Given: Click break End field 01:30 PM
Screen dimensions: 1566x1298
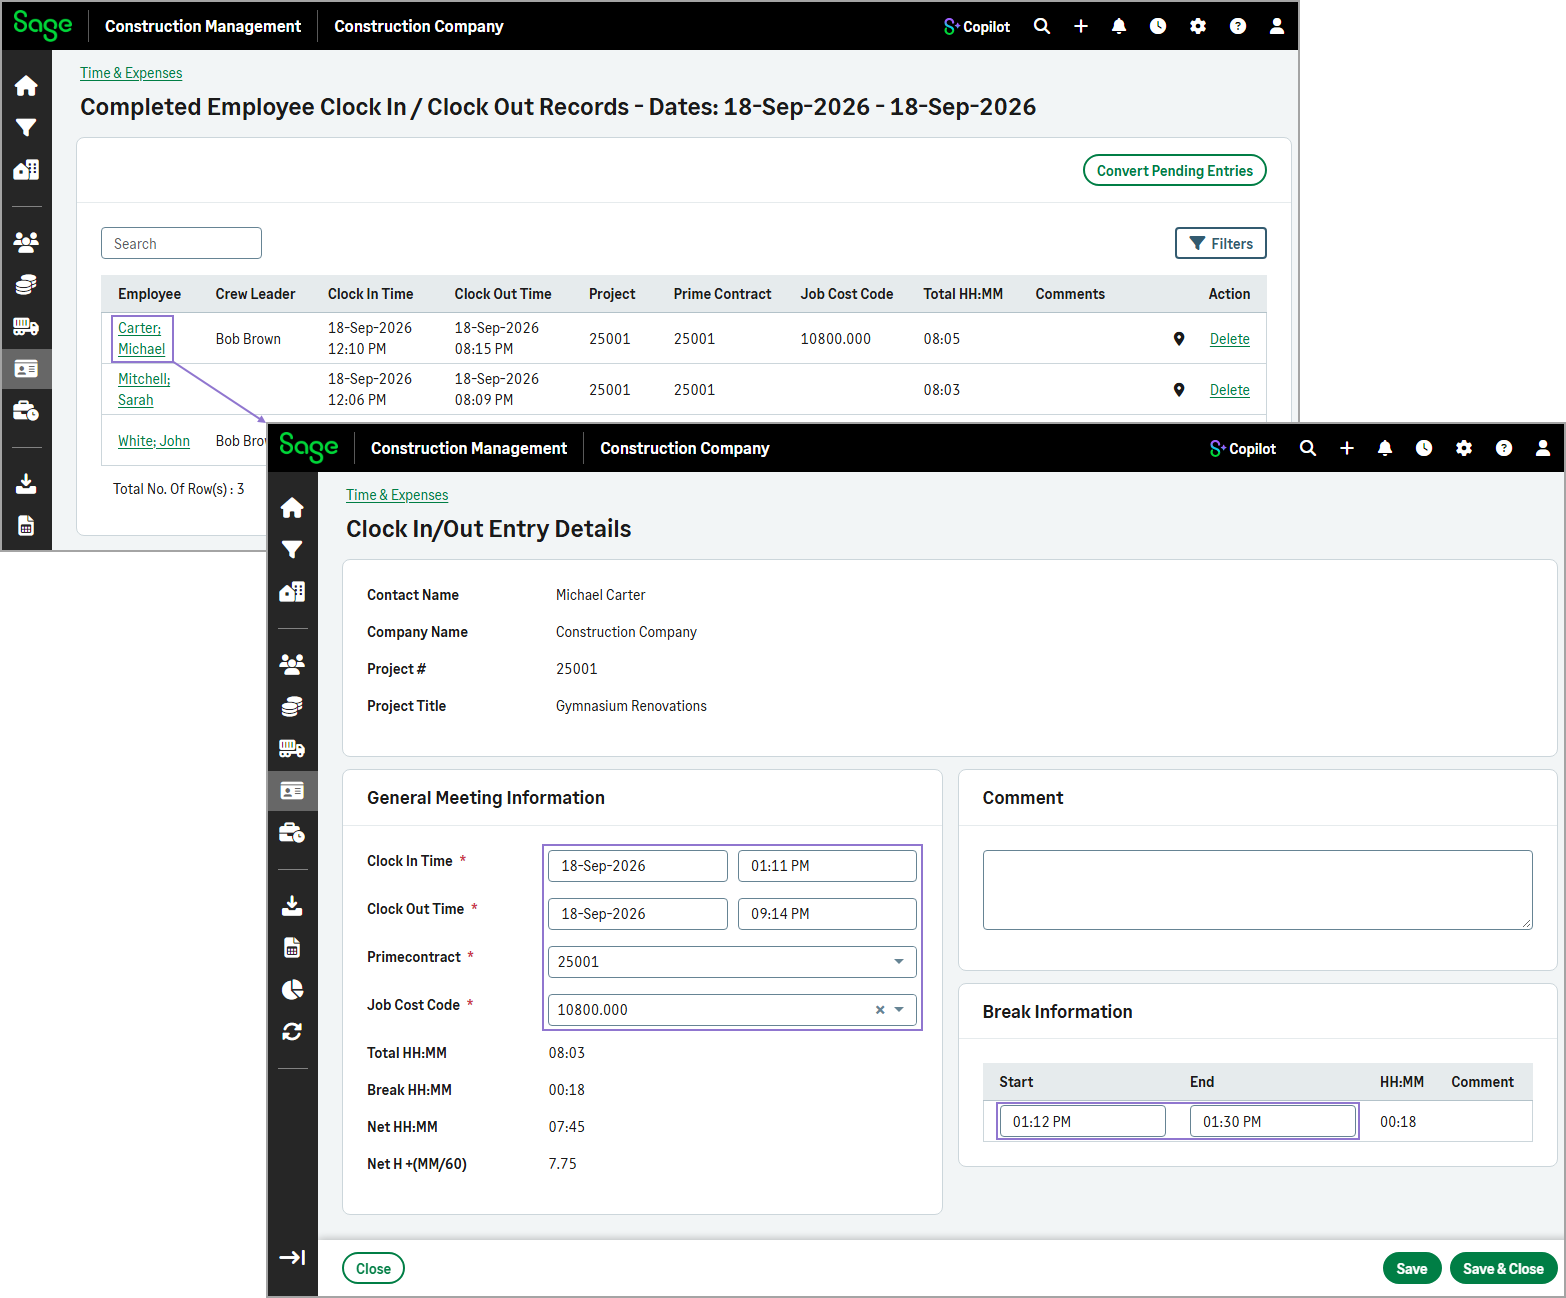Looking at the screenshot, I should click(x=1273, y=1122).
